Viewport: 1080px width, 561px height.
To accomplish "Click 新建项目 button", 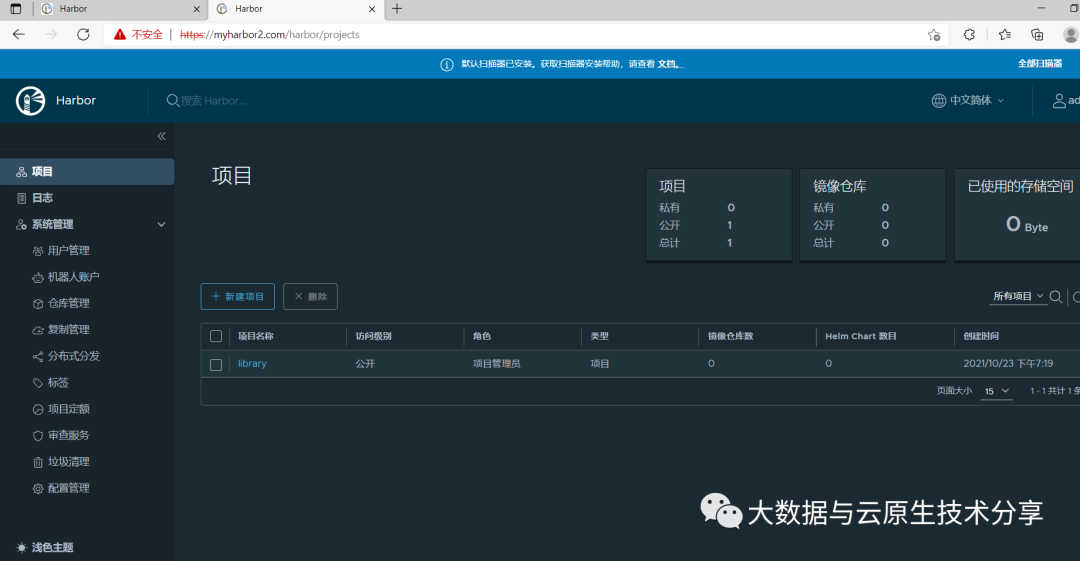I will (238, 296).
